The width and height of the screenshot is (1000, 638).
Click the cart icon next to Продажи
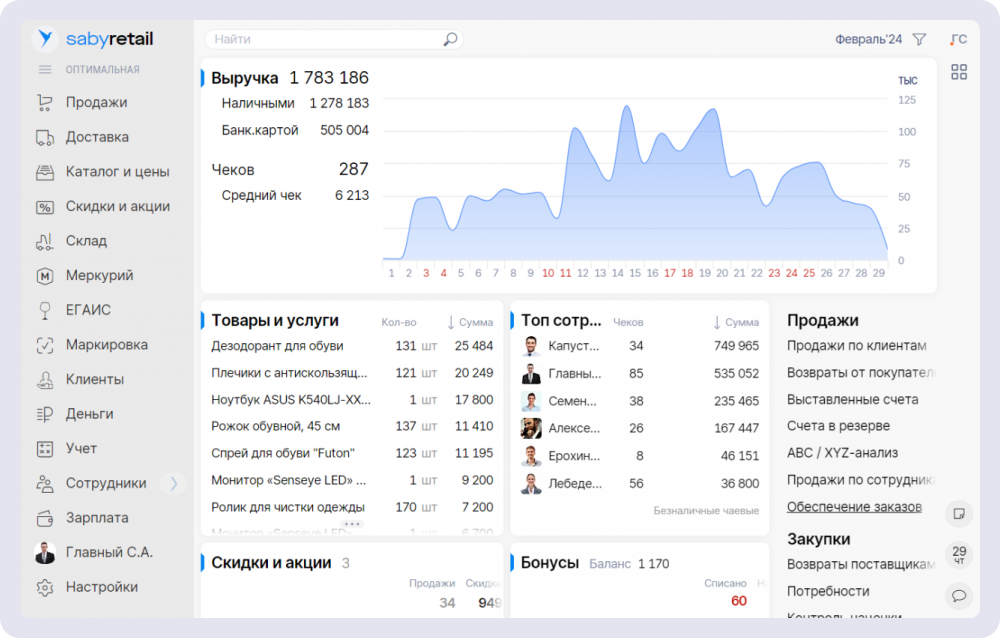point(44,102)
